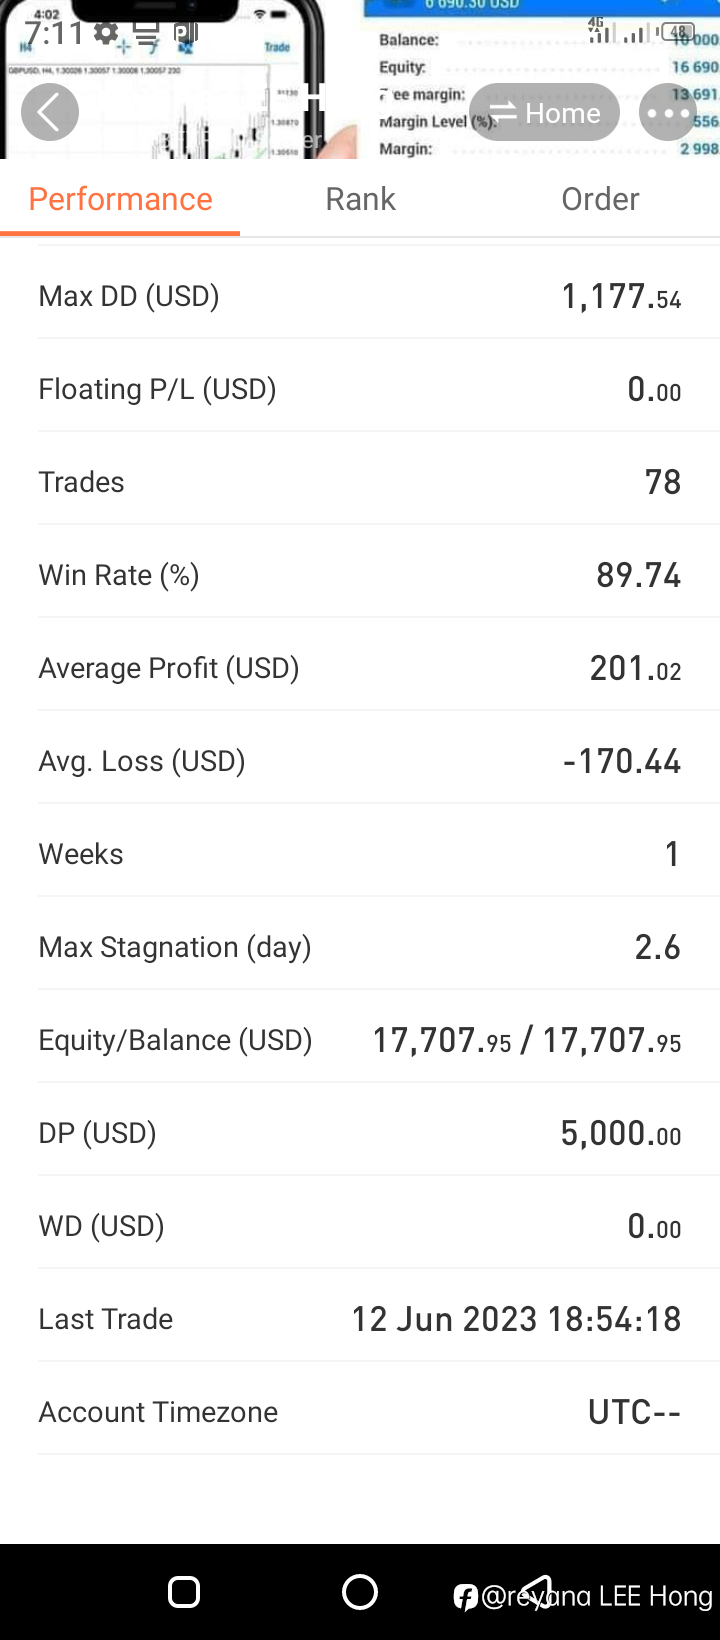Switch to the Rank tab
720x1640 pixels.
pos(360,199)
